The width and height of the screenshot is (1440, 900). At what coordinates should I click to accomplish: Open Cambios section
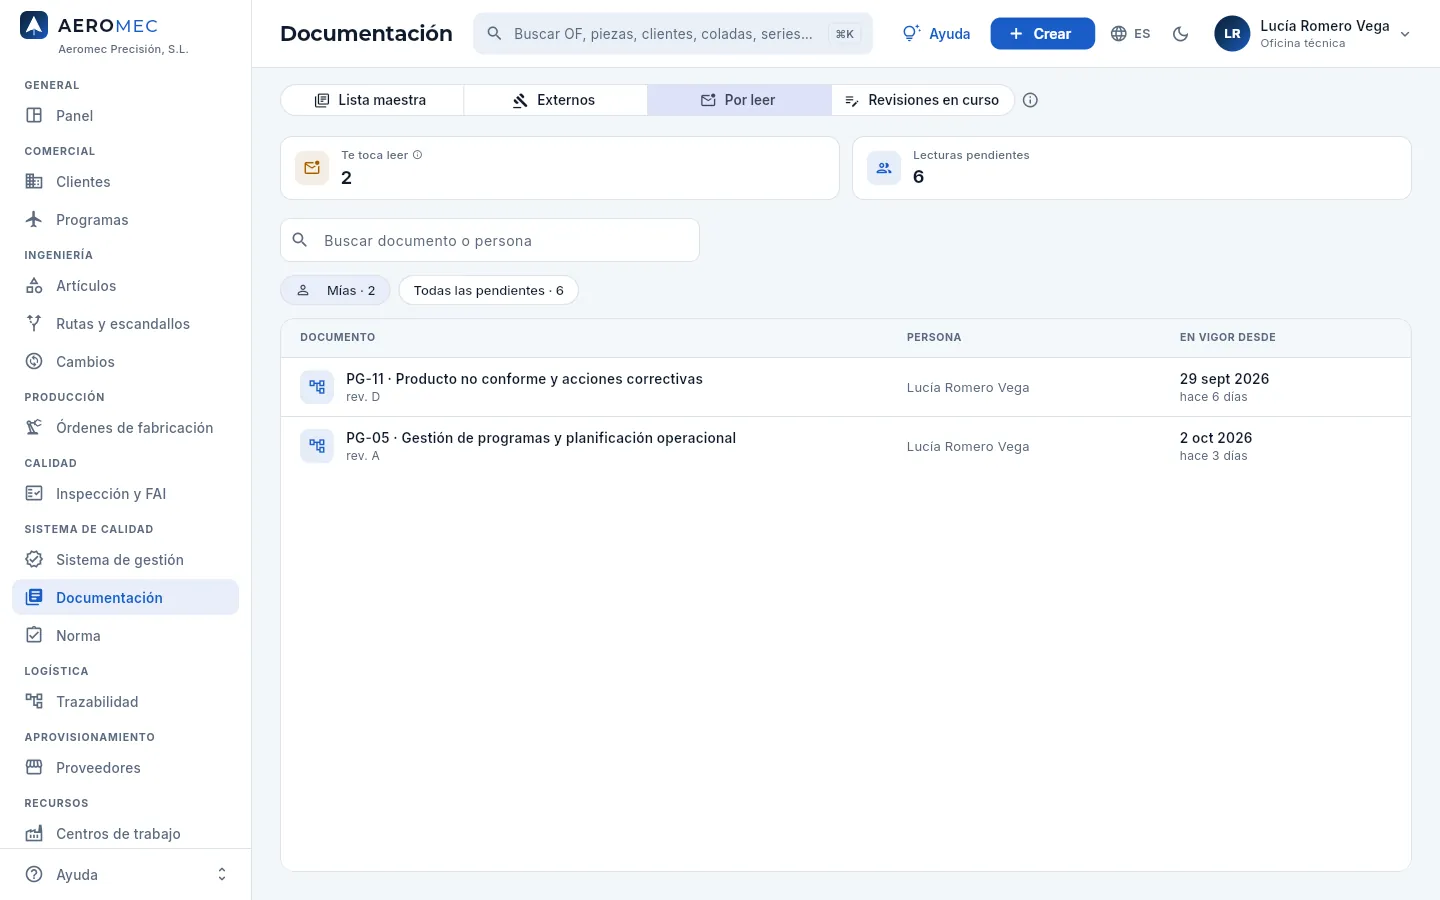pyautogui.click(x=125, y=362)
